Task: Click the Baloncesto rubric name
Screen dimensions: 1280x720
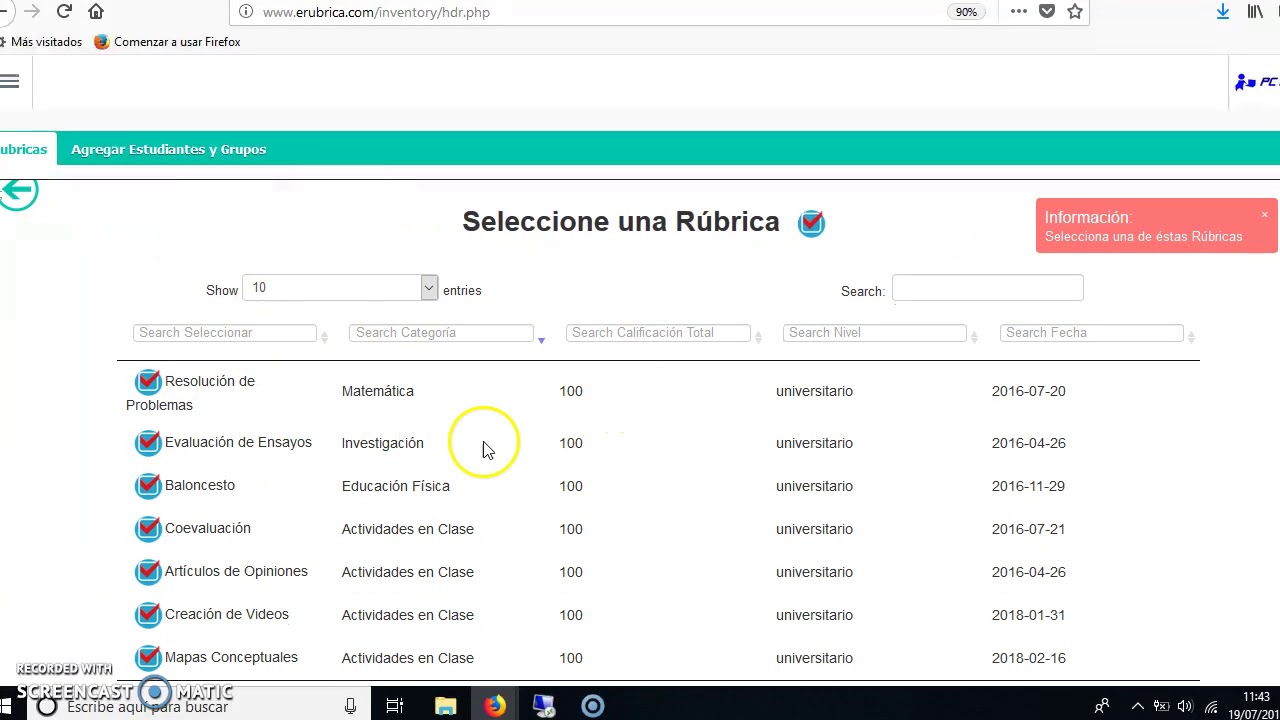Action: point(199,485)
